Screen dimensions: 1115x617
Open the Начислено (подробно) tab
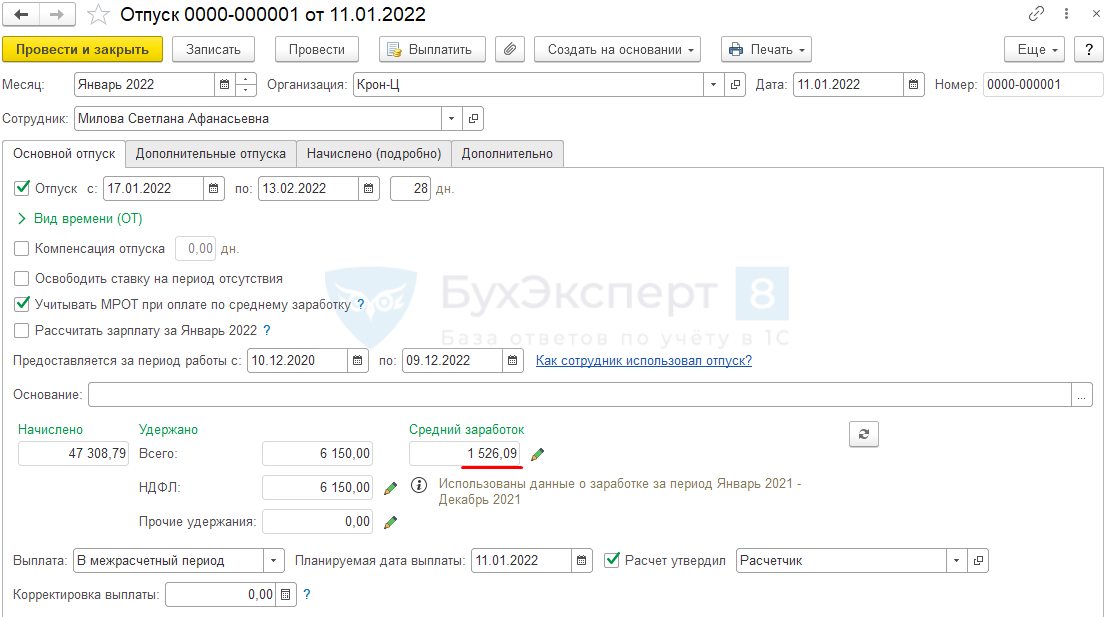373,153
